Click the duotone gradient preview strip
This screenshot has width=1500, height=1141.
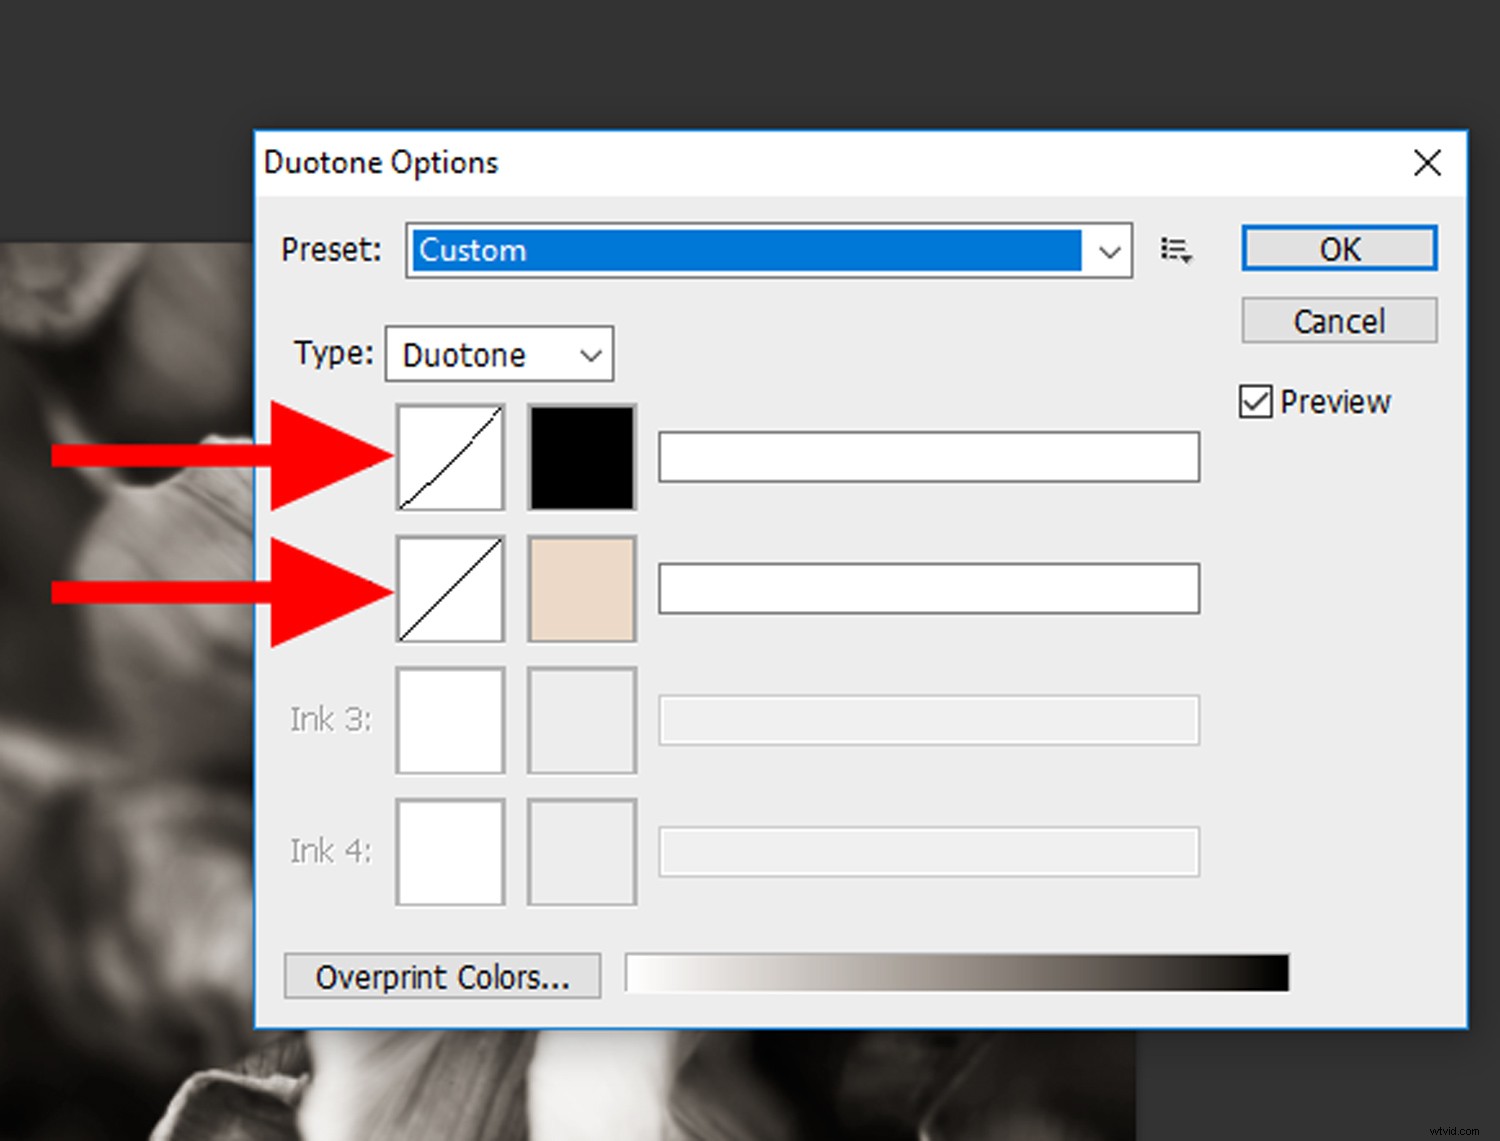click(x=955, y=974)
